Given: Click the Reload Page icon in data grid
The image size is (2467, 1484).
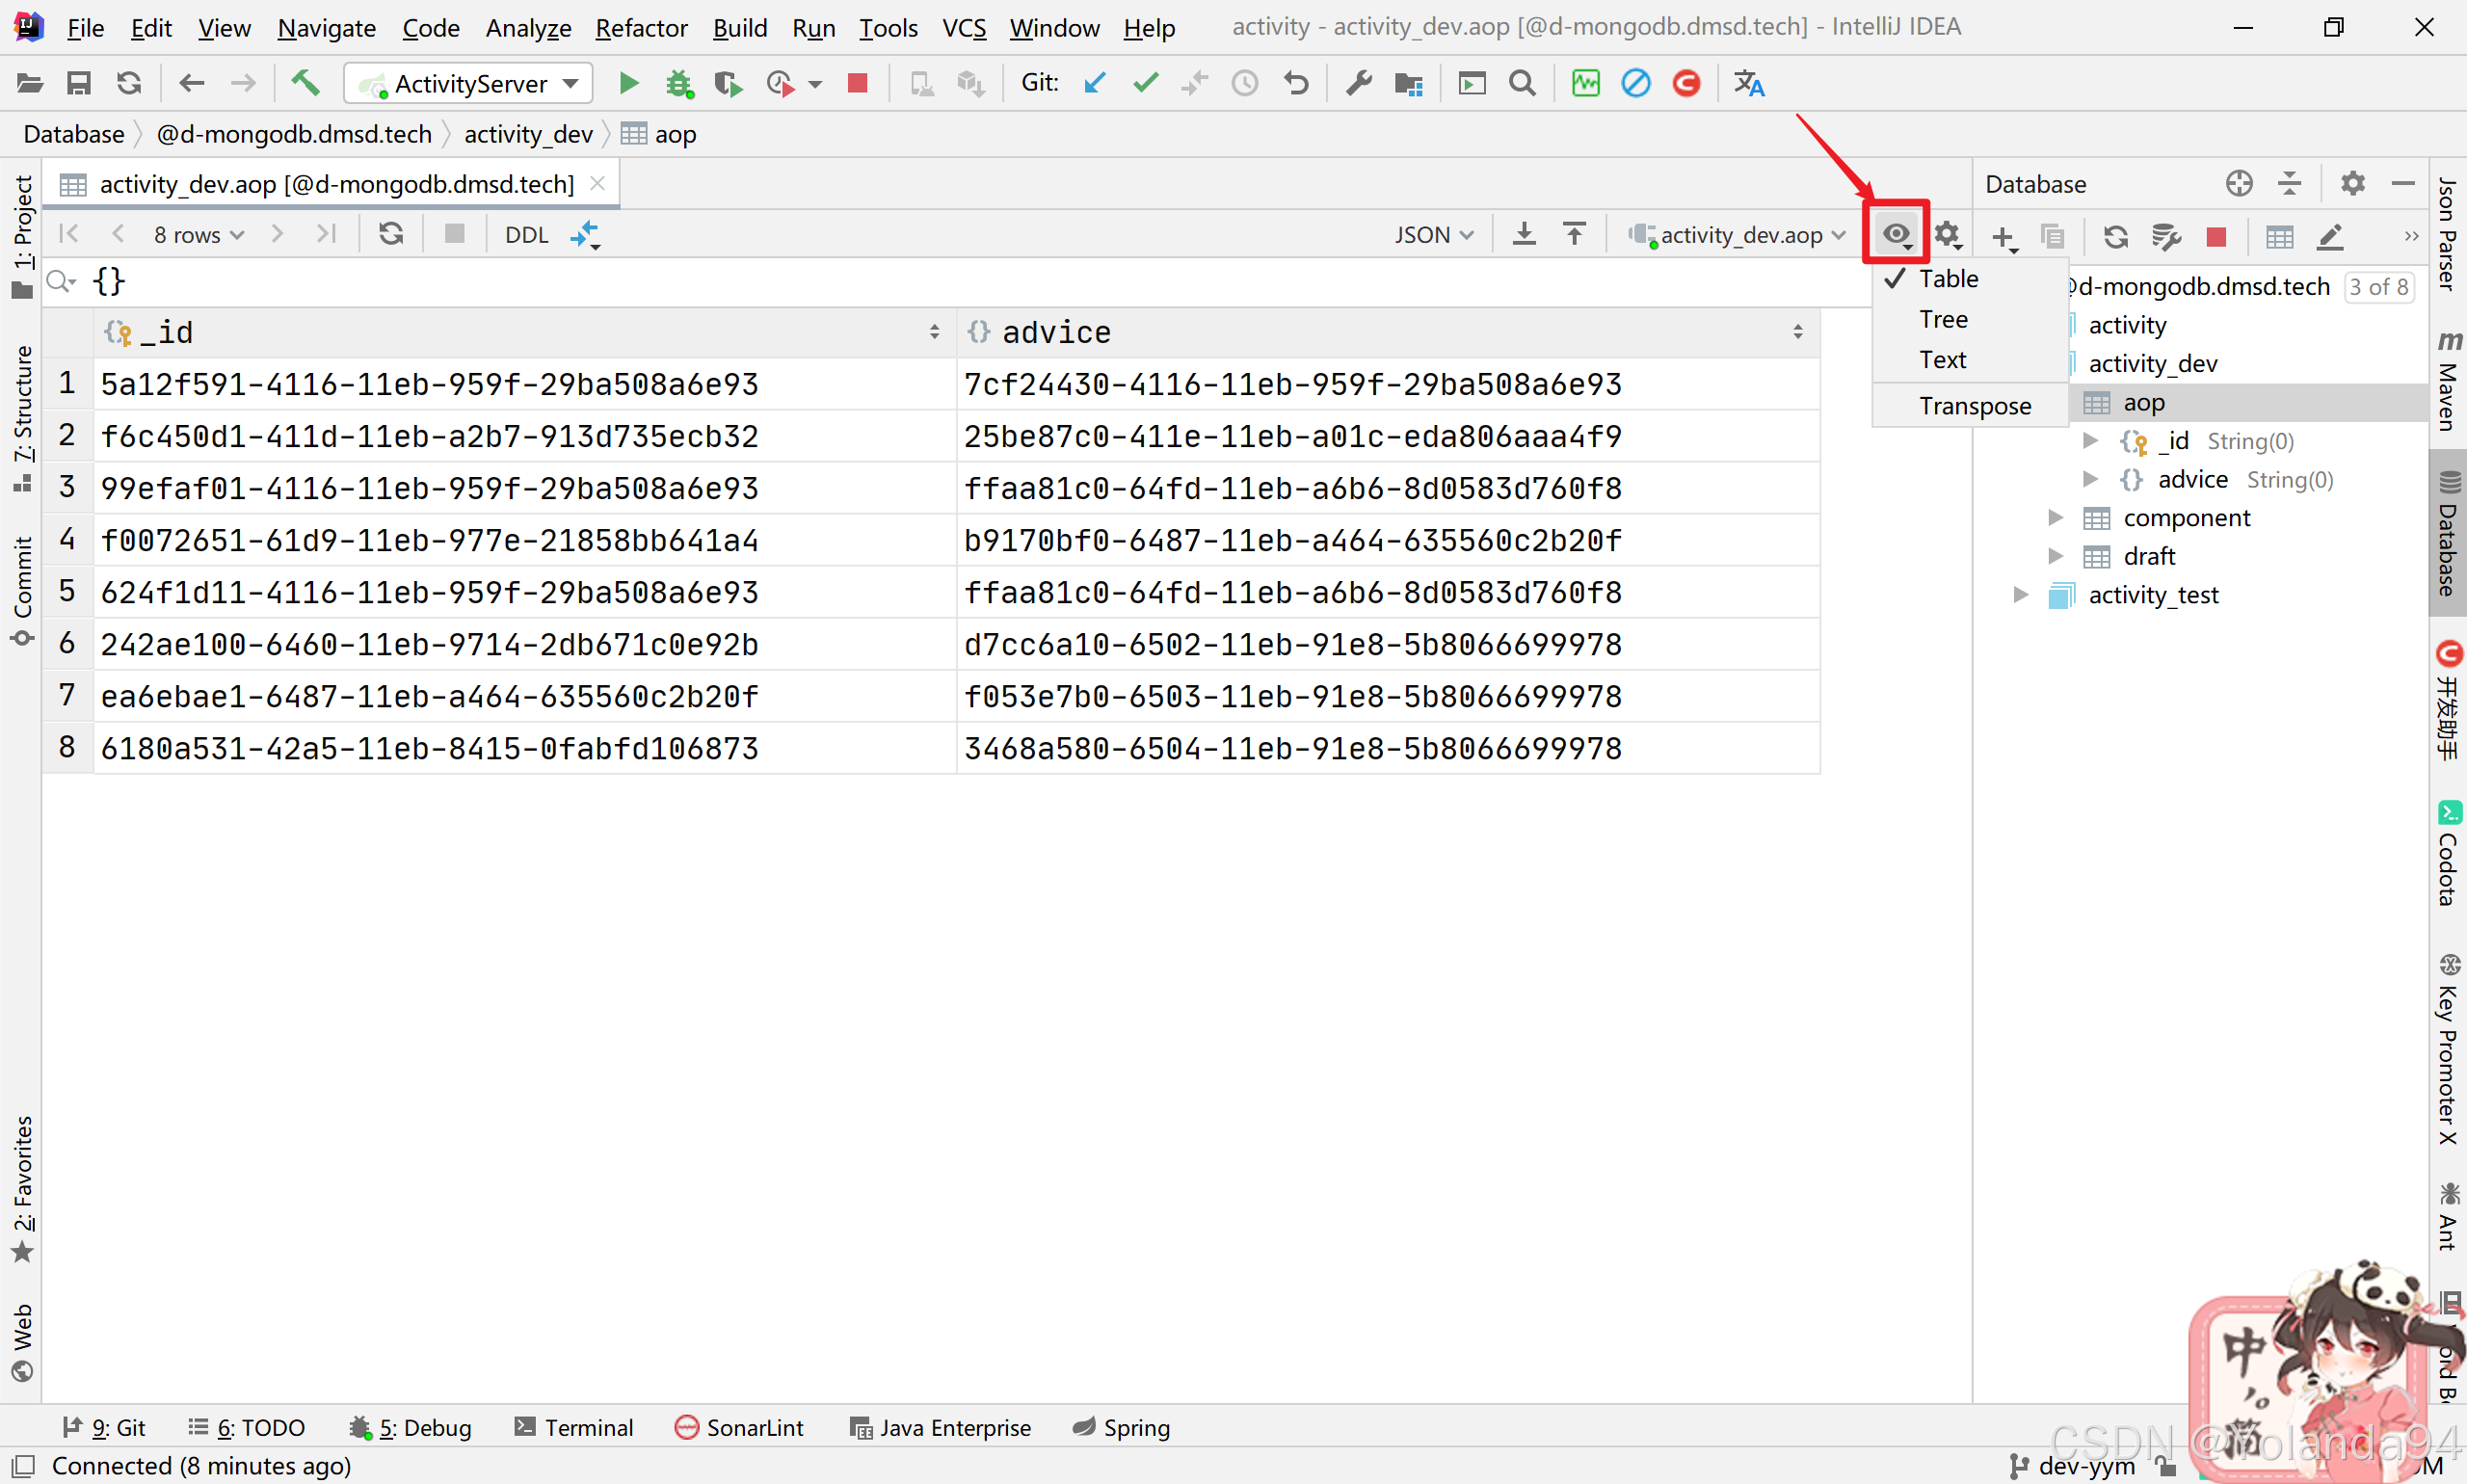Looking at the screenshot, I should coord(391,234).
